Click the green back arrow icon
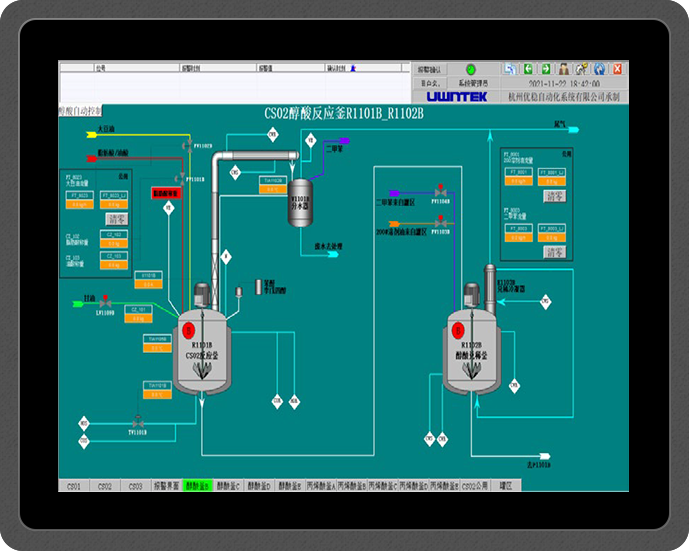 click(x=528, y=69)
